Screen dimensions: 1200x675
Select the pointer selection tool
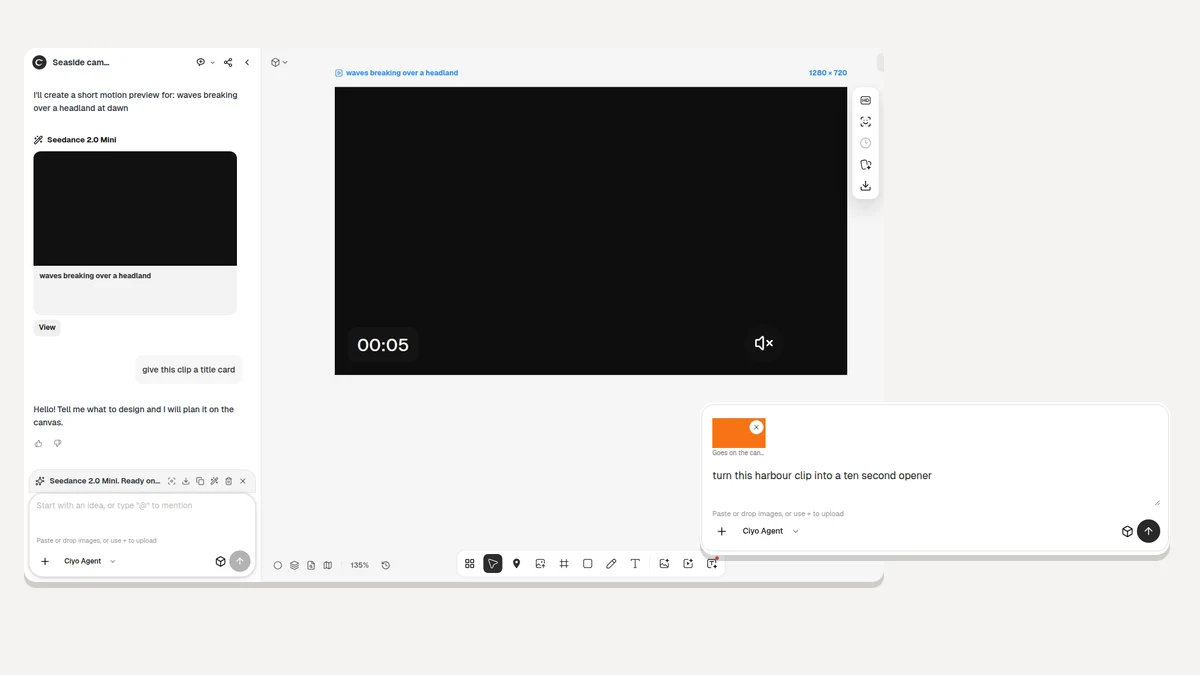point(493,564)
